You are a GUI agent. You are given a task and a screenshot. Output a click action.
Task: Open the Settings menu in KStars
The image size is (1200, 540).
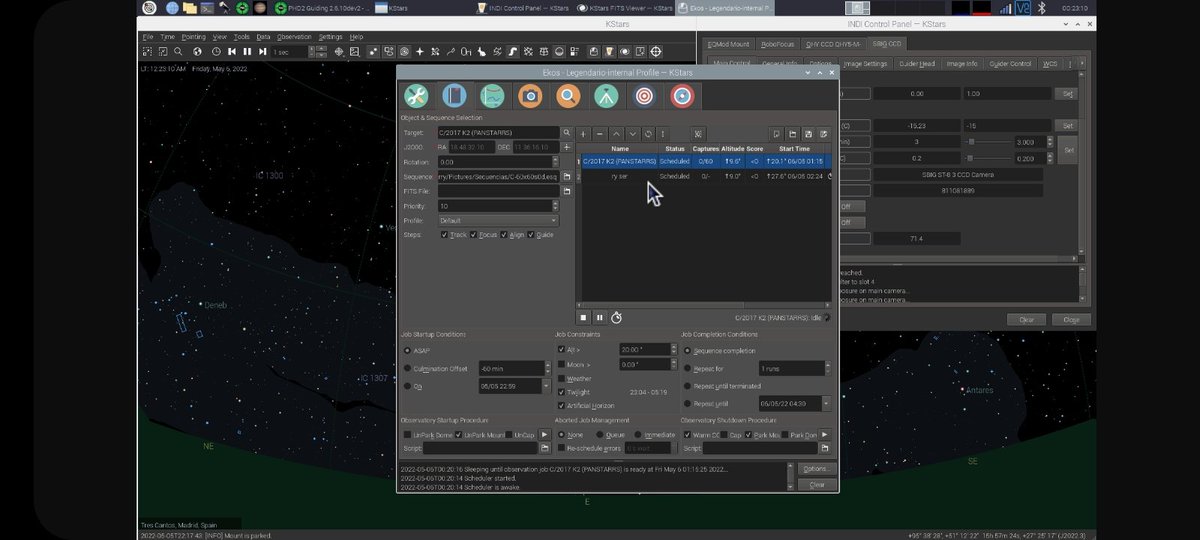pos(330,36)
